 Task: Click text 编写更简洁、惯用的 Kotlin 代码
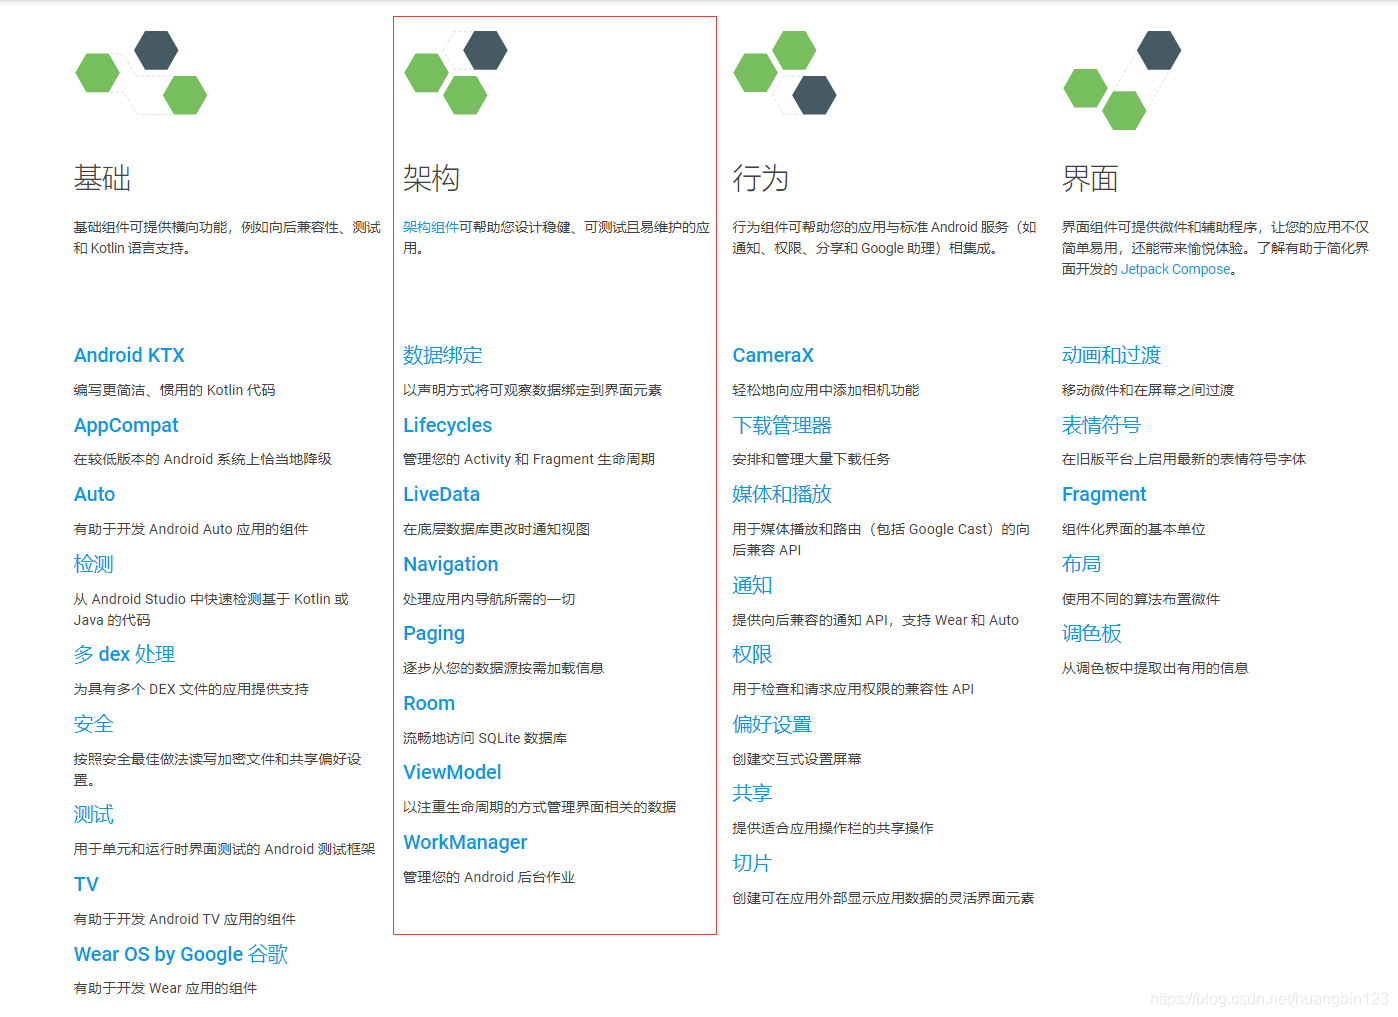pyautogui.click(x=174, y=390)
